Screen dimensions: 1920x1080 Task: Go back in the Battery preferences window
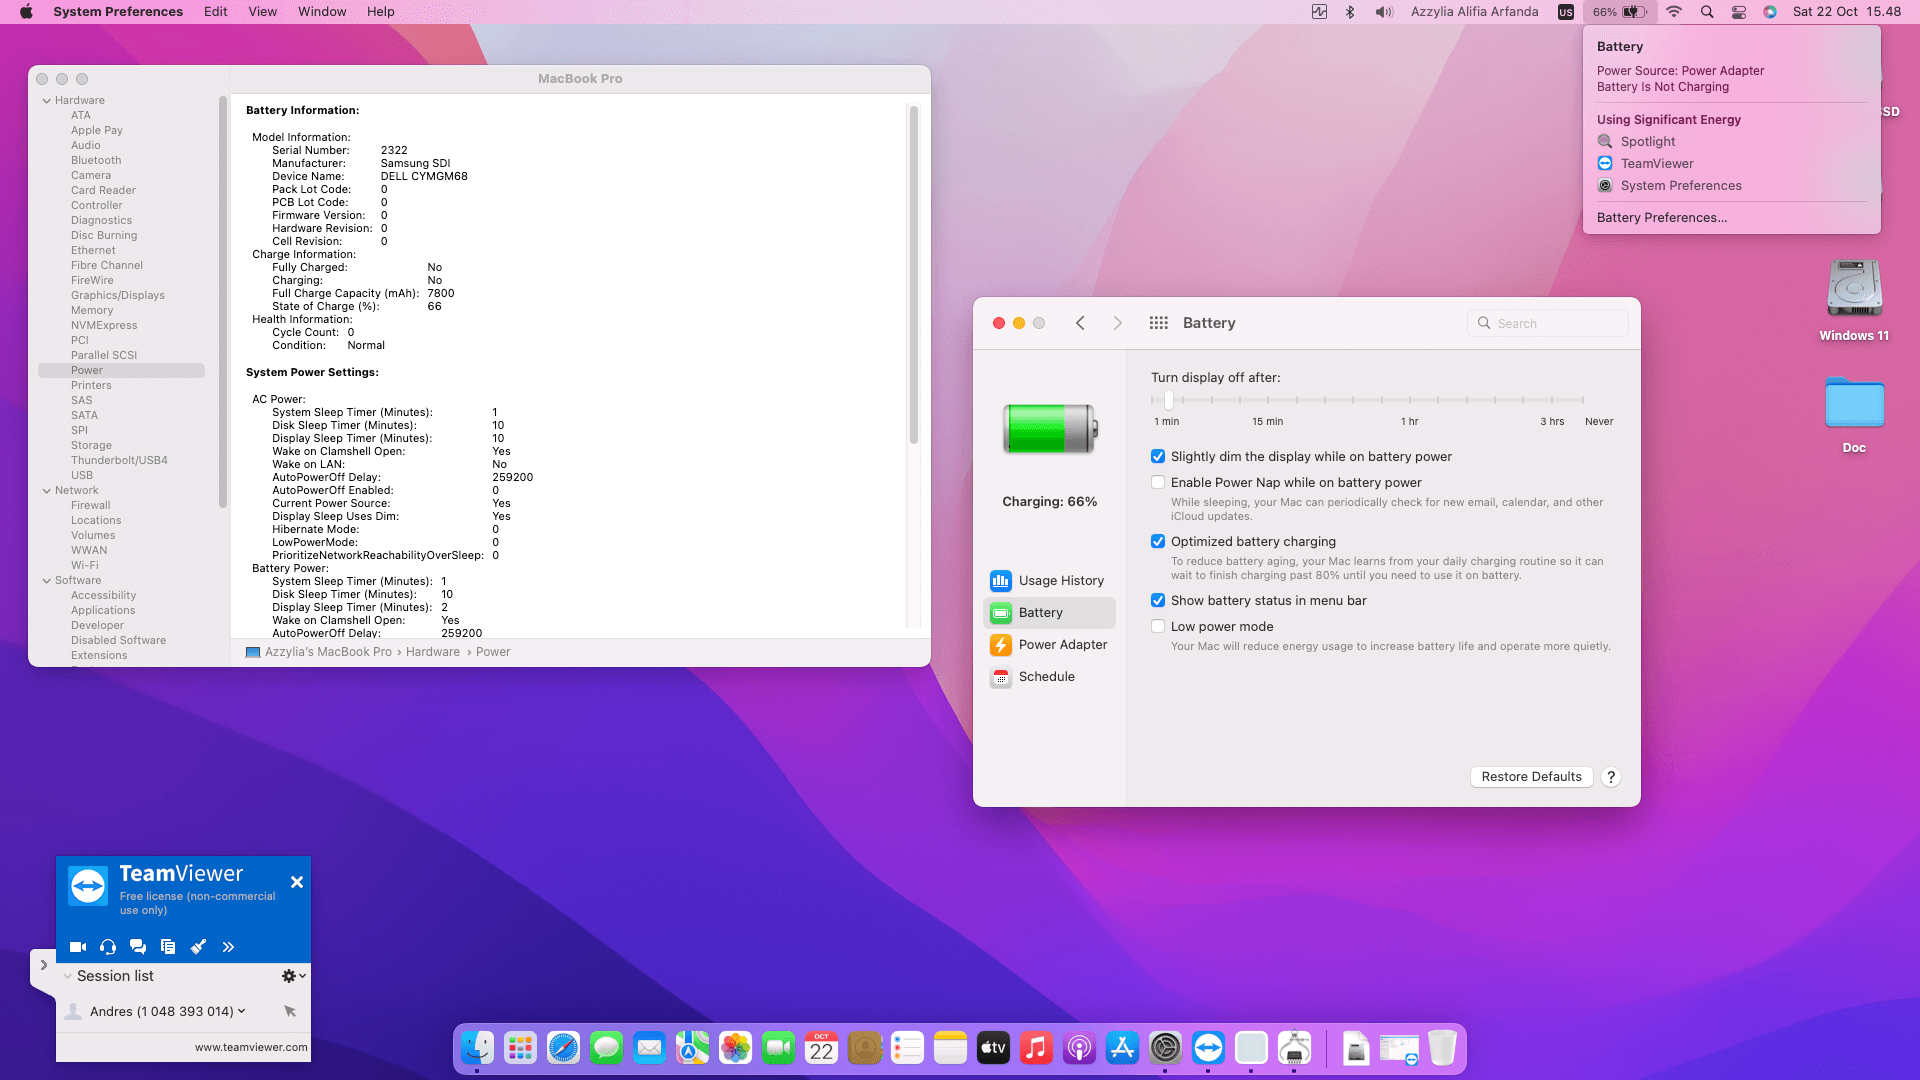tap(1080, 323)
